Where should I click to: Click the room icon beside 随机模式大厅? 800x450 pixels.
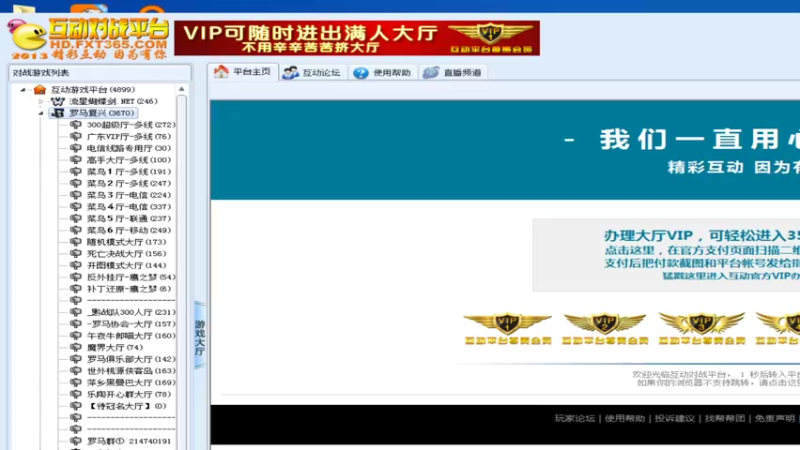[76, 242]
